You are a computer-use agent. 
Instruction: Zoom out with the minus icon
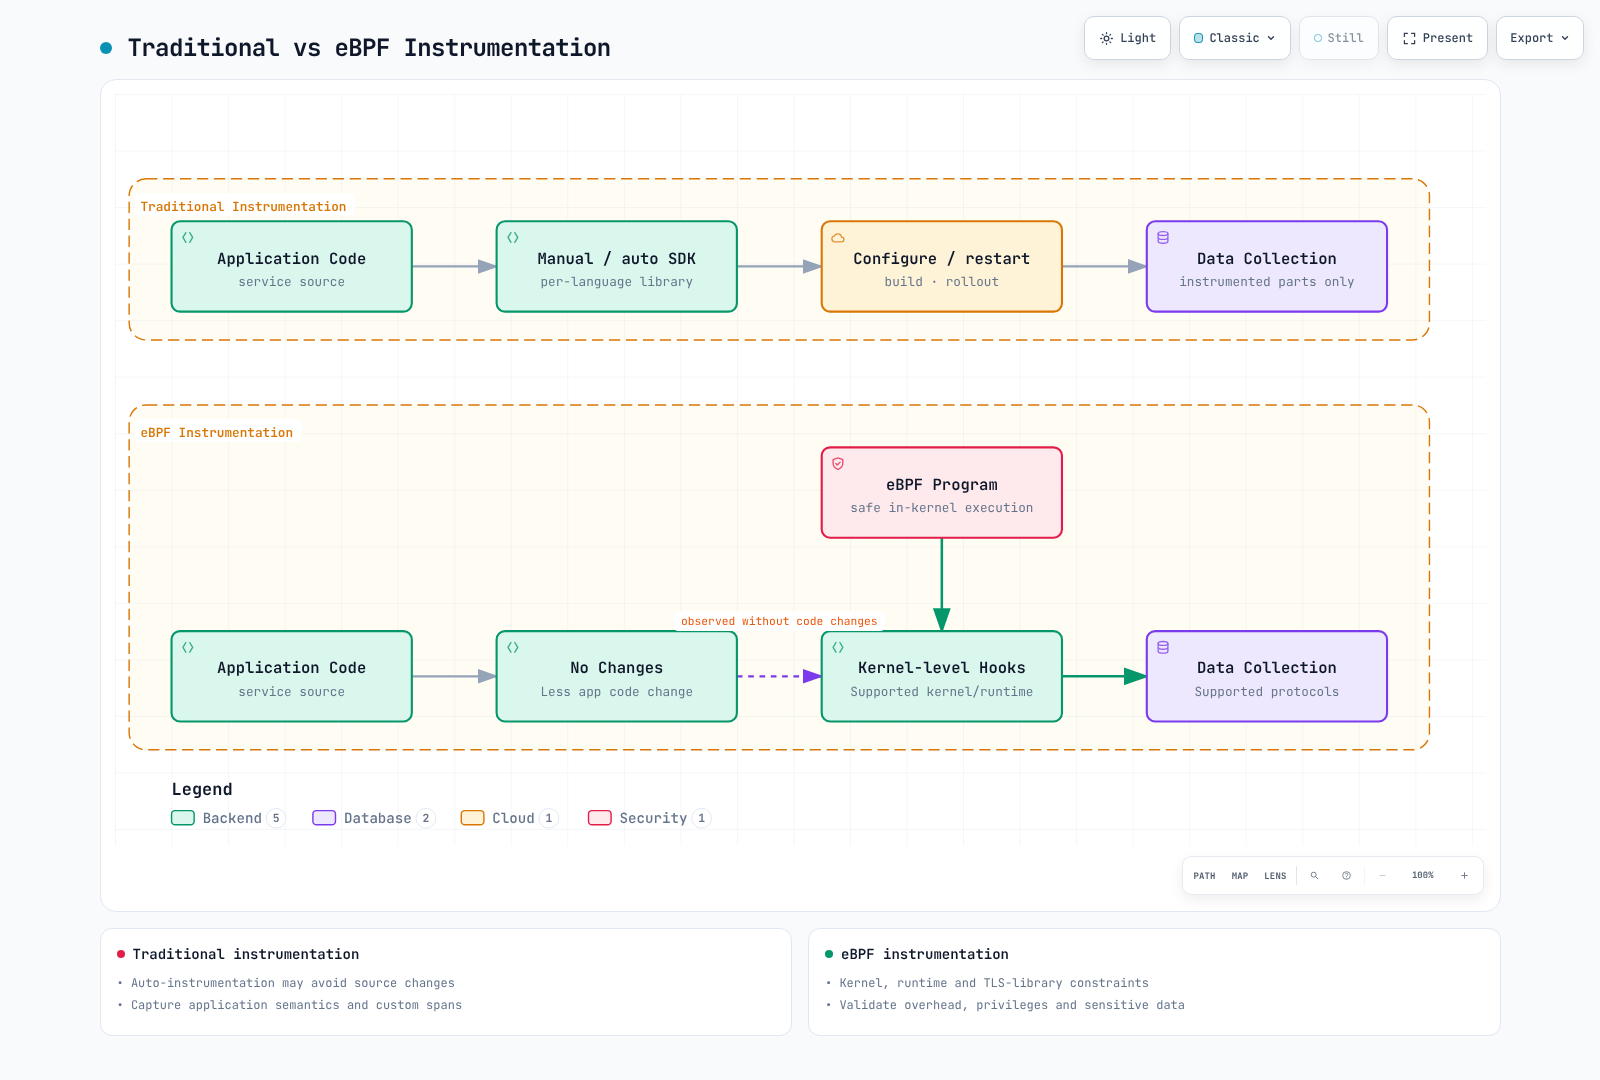(1382, 876)
